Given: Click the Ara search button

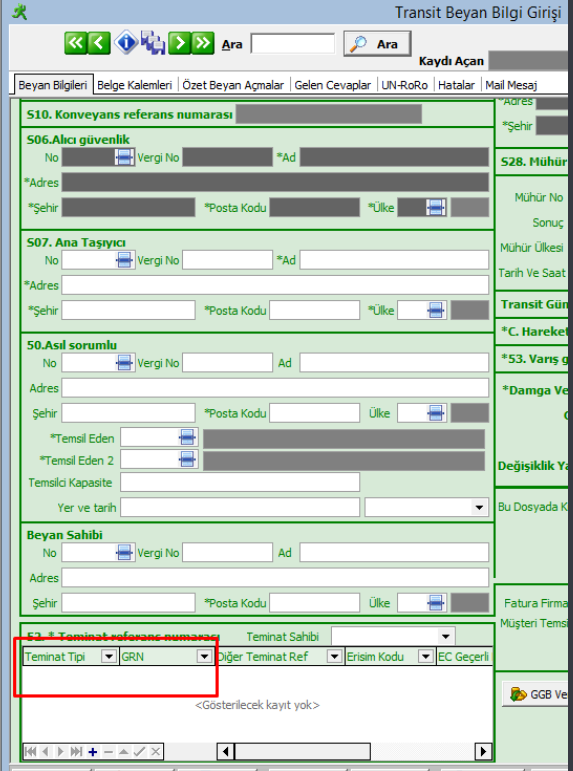Looking at the screenshot, I should point(377,44).
